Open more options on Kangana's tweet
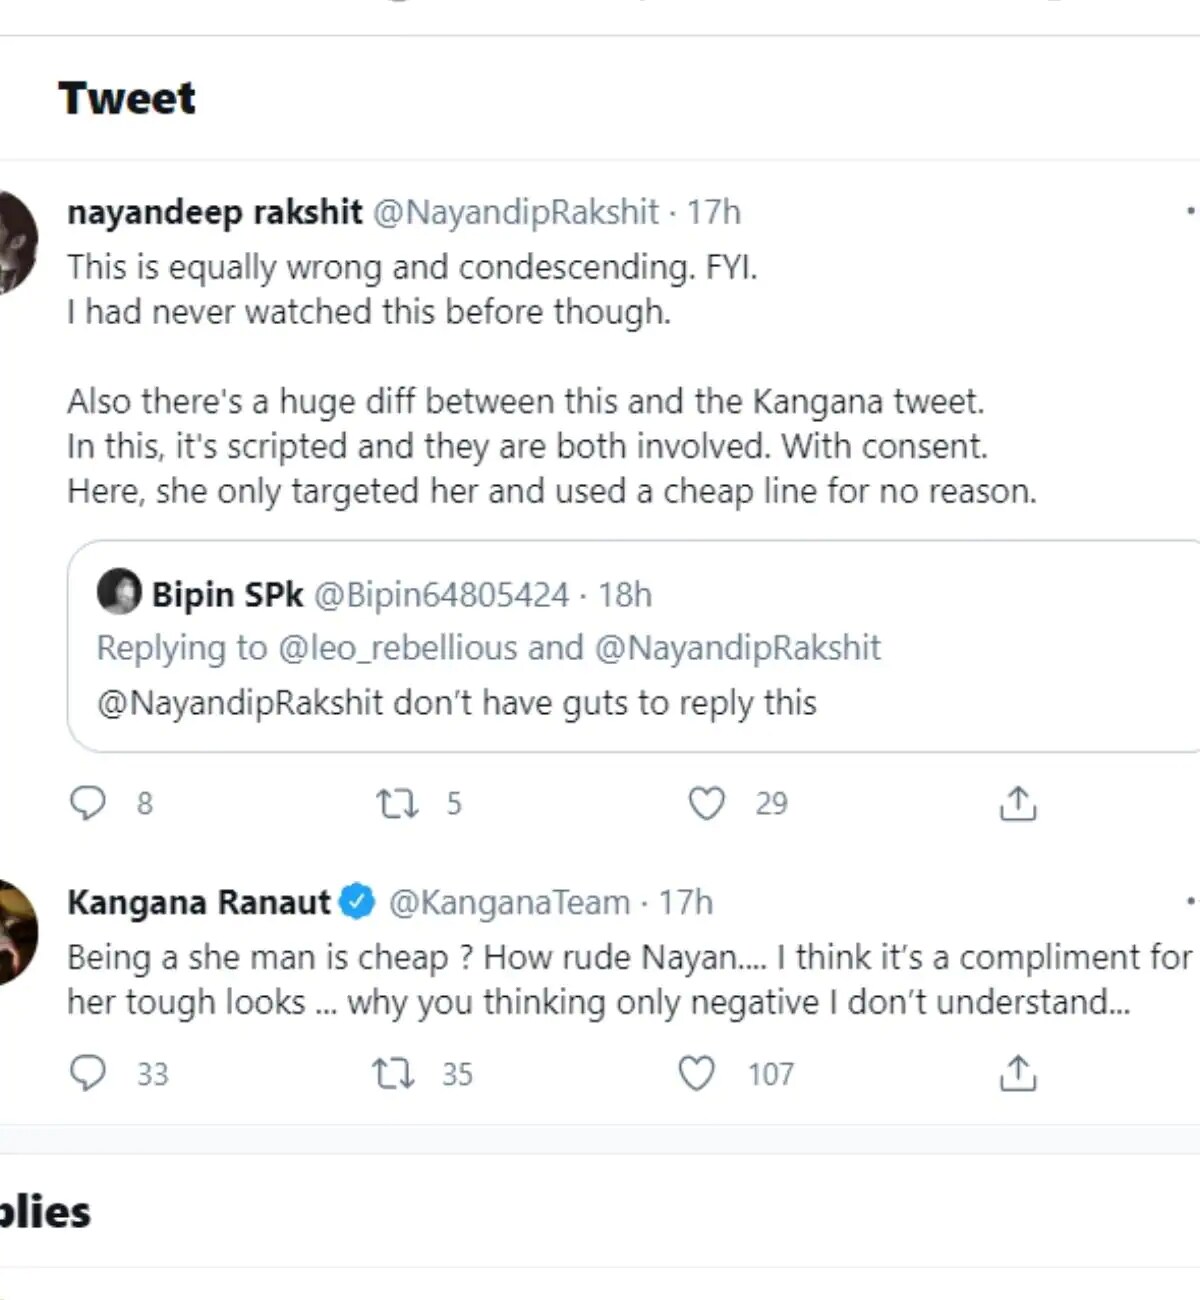Image resolution: width=1200 pixels, height=1300 pixels. 1189,901
